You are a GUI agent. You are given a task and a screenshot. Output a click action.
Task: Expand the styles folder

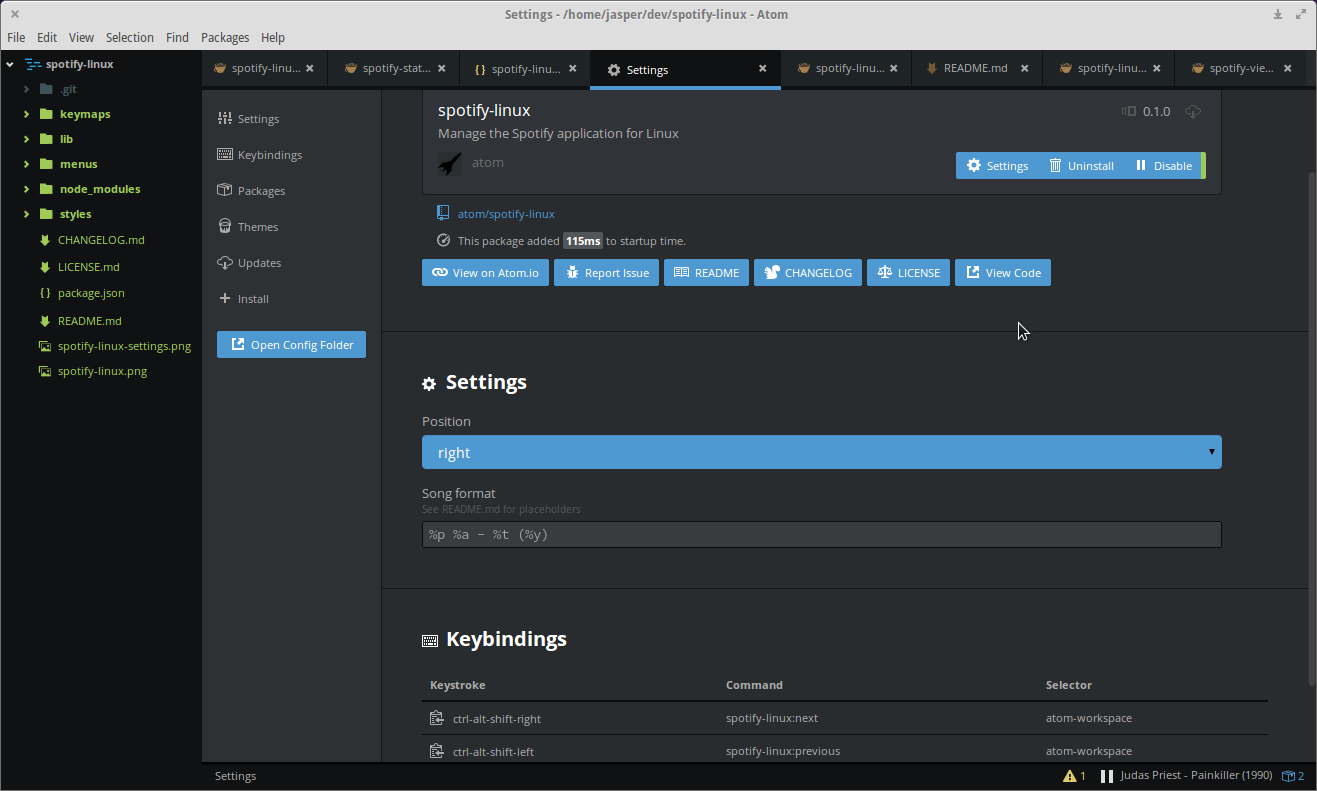coord(27,214)
